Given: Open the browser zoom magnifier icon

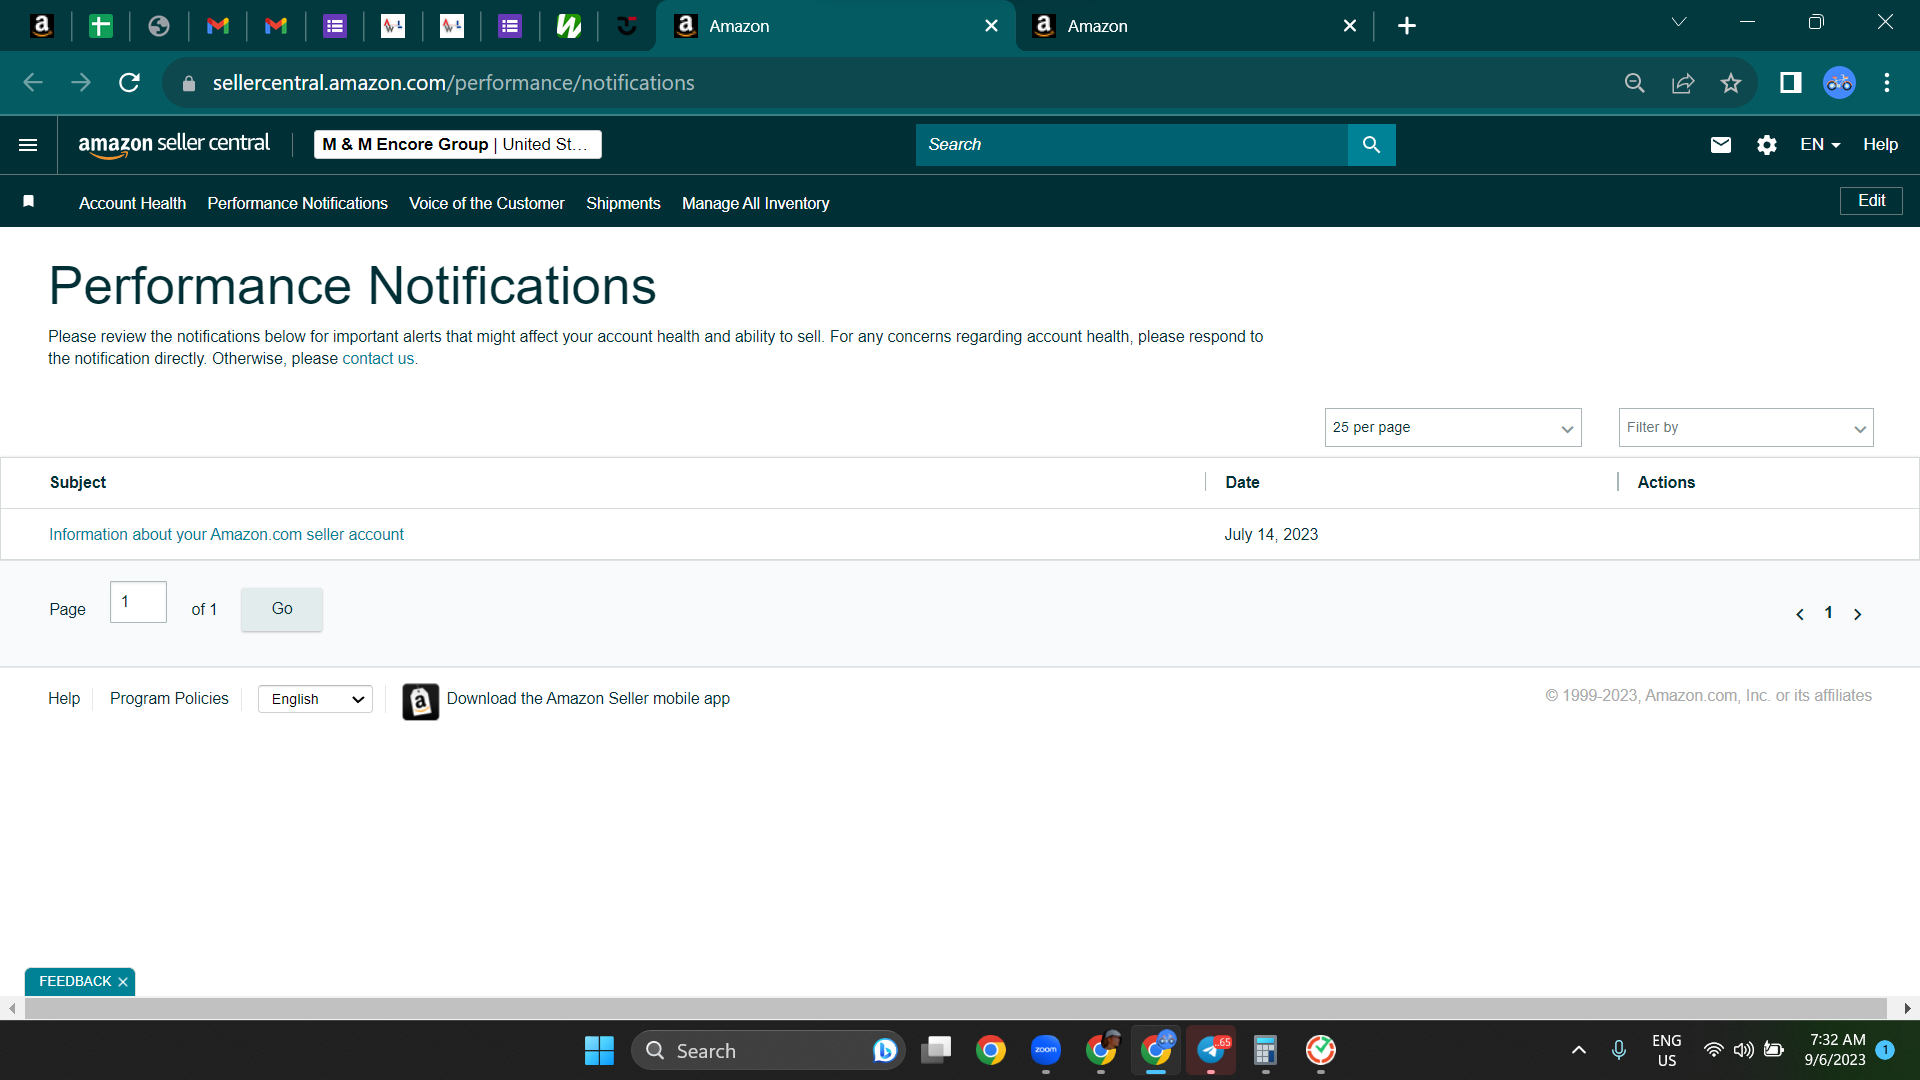Looking at the screenshot, I should (1635, 83).
